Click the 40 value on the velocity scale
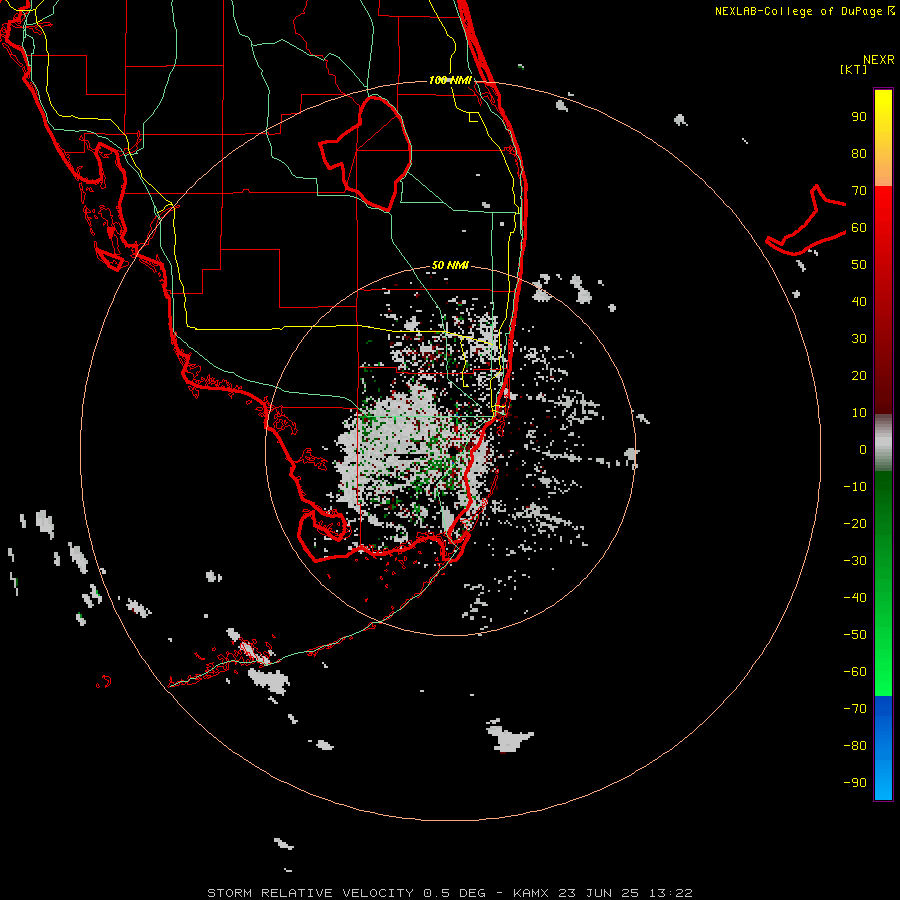The width and height of the screenshot is (900, 900). point(859,301)
